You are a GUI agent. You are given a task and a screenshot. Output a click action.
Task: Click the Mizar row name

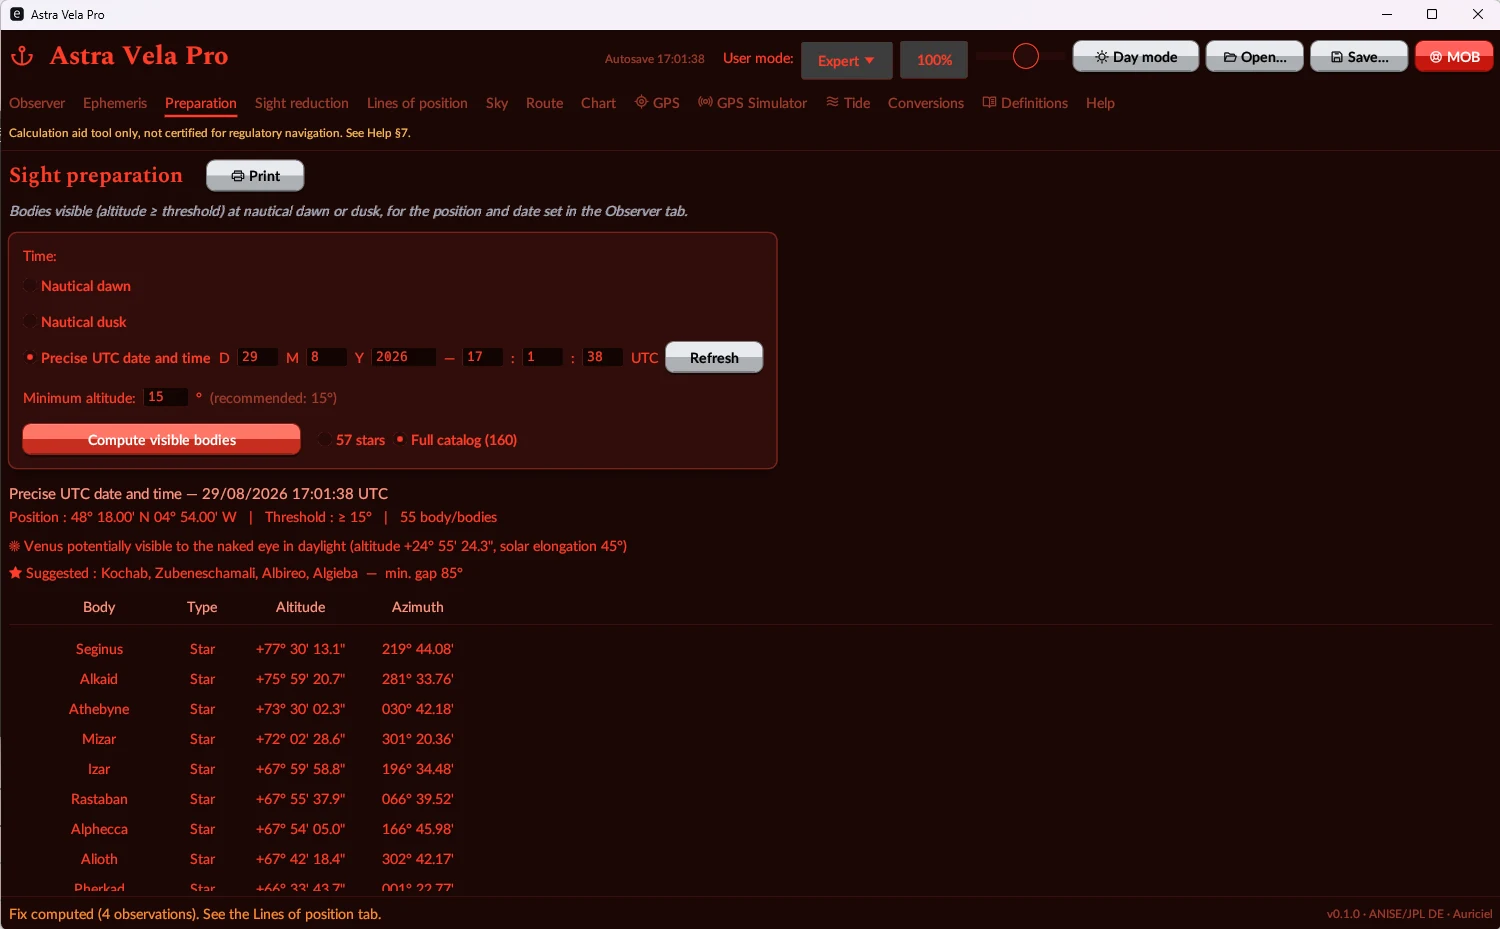coord(99,739)
